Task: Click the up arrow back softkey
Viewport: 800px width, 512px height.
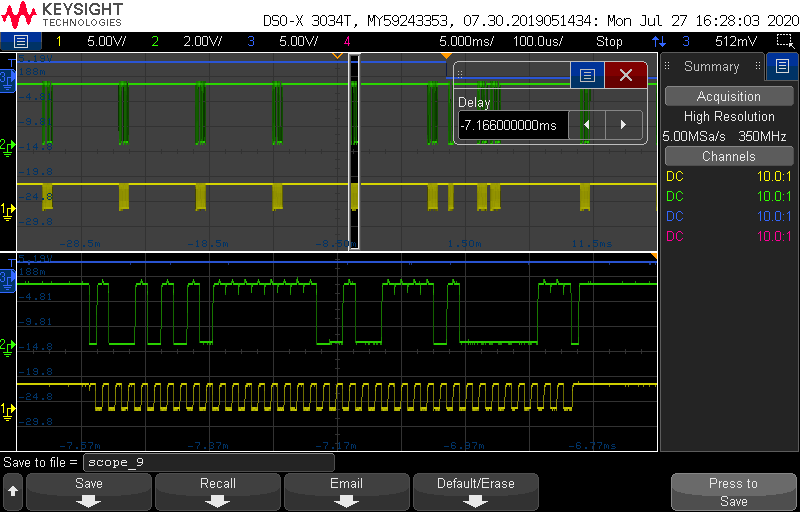Action: click(x=13, y=492)
